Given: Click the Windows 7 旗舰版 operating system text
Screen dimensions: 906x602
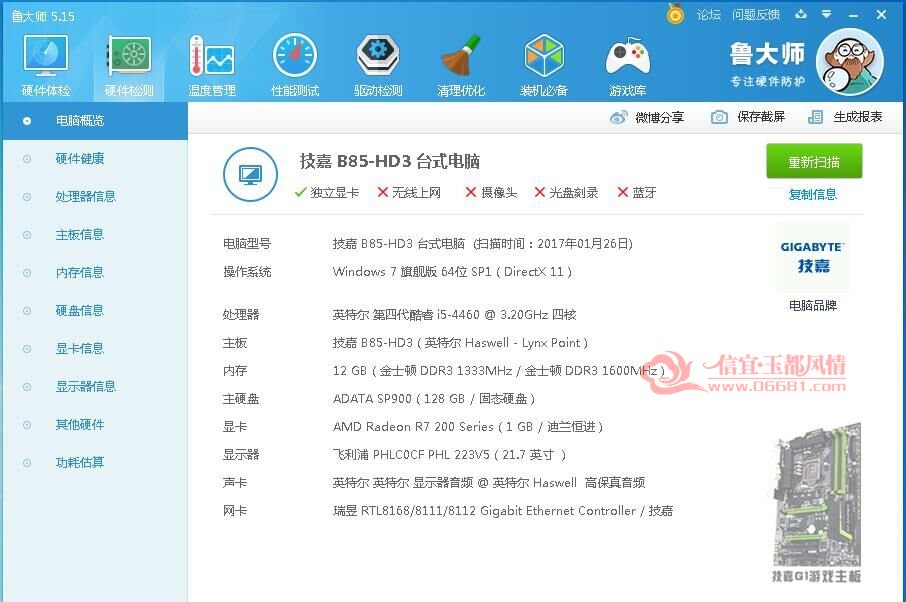Looking at the screenshot, I should [x=452, y=272].
